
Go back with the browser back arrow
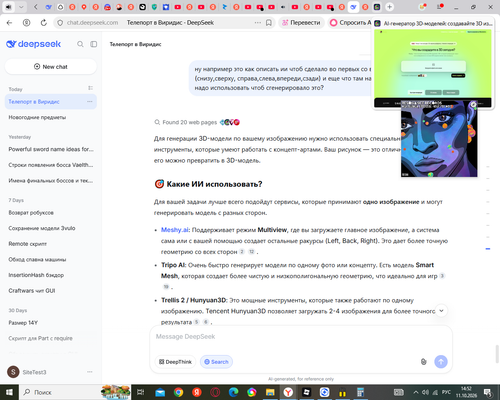tap(9, 23)
